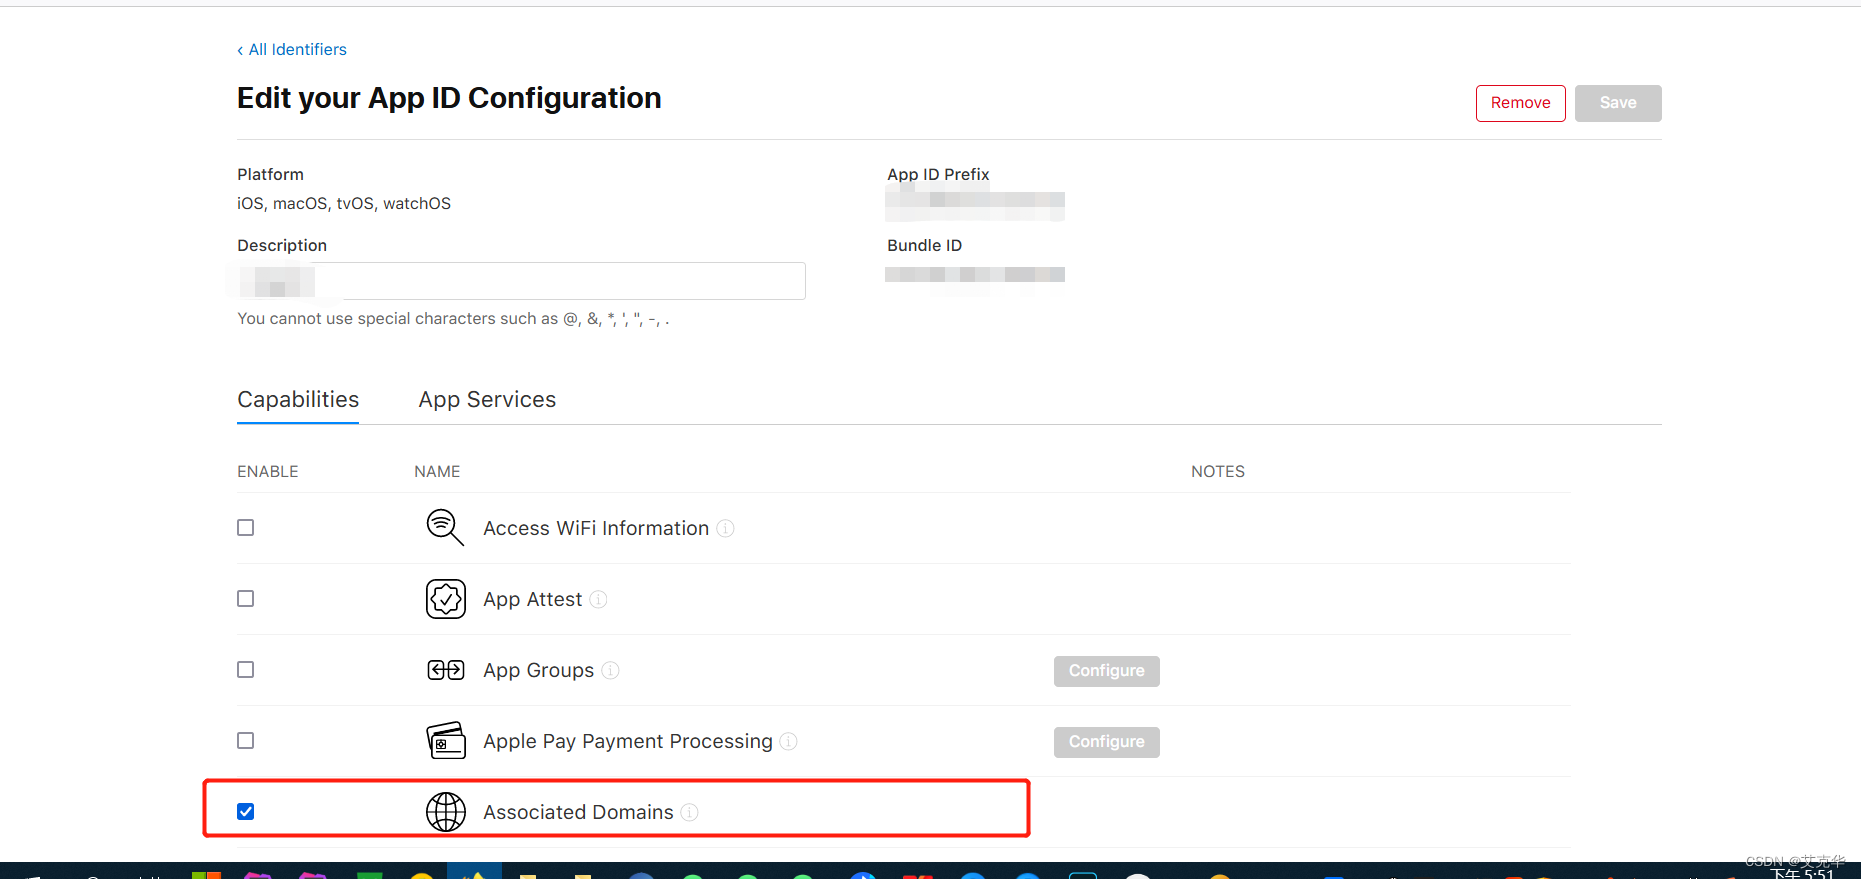The width and height of the screenshot is (1861, 879).
Task: Click the App ID Prefix label
Action: click(x=938, y=174)
